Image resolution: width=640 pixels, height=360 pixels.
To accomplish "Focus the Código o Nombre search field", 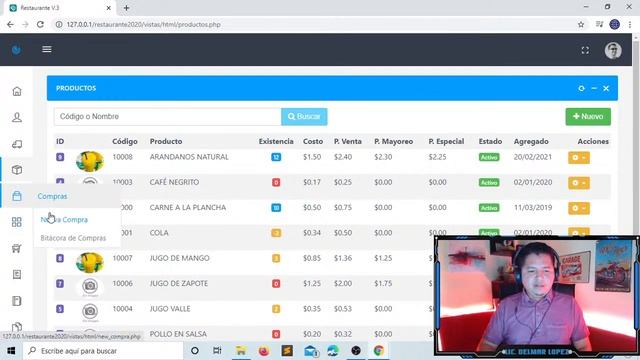I will [x=167, y=117].
